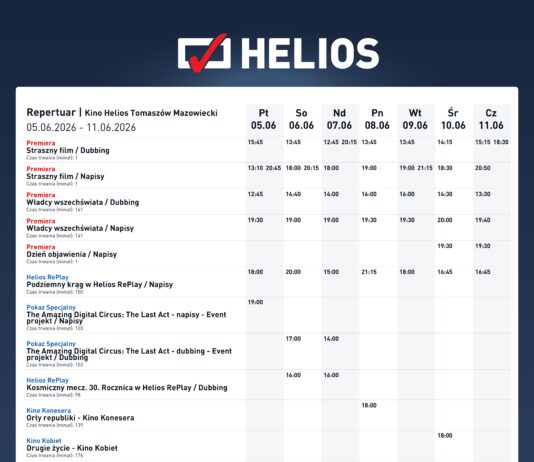Select 17:00 Saturday Amazing Digital Circus dubbing showtime
This screenshot has height=462, width=534.
click(x=293, y=339)
